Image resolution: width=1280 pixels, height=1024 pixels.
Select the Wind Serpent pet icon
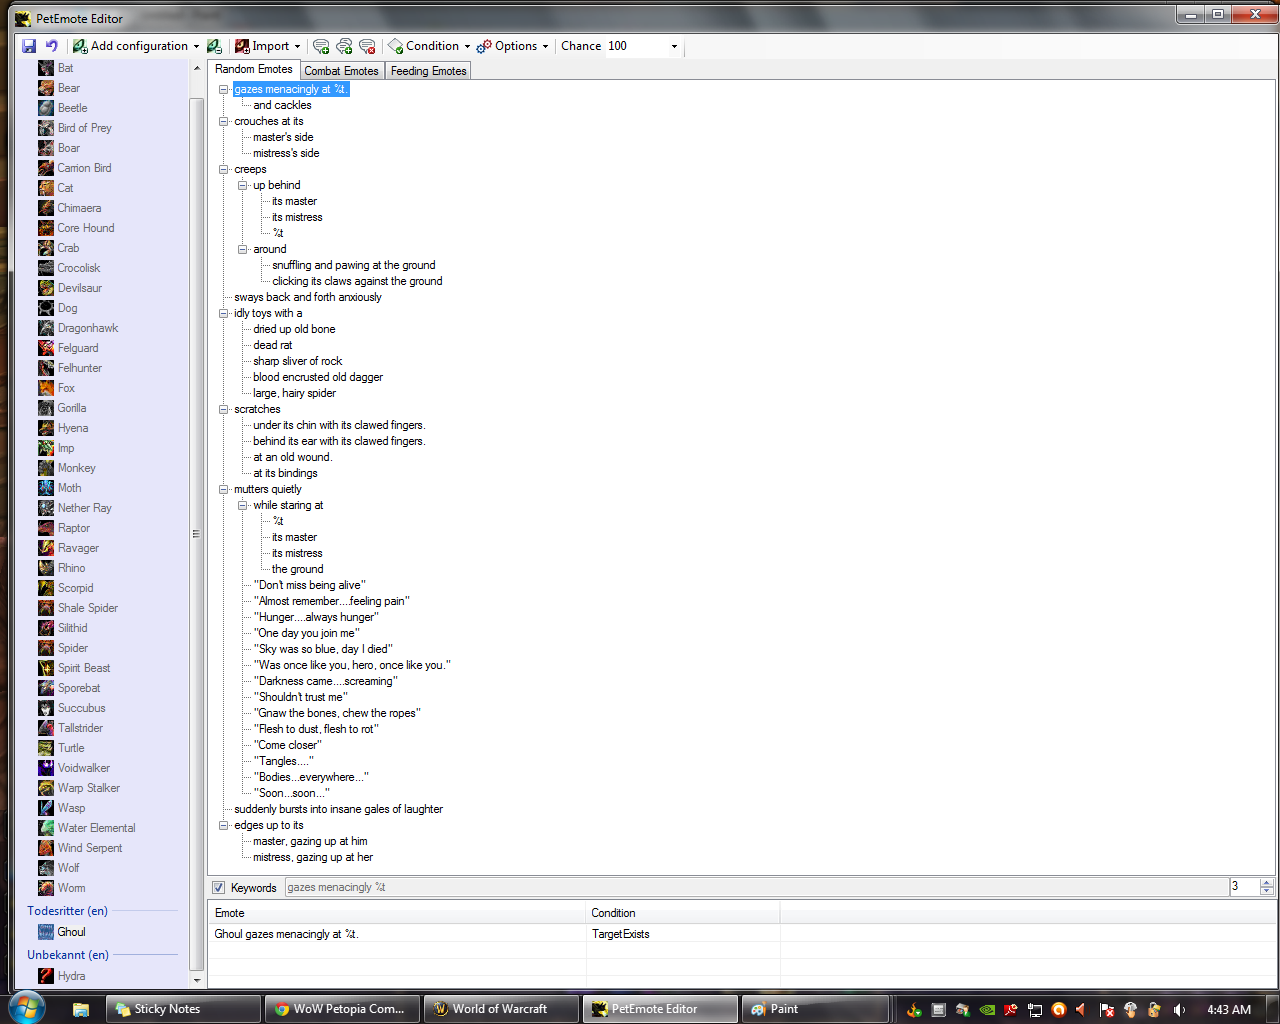[x=46, y=848]
